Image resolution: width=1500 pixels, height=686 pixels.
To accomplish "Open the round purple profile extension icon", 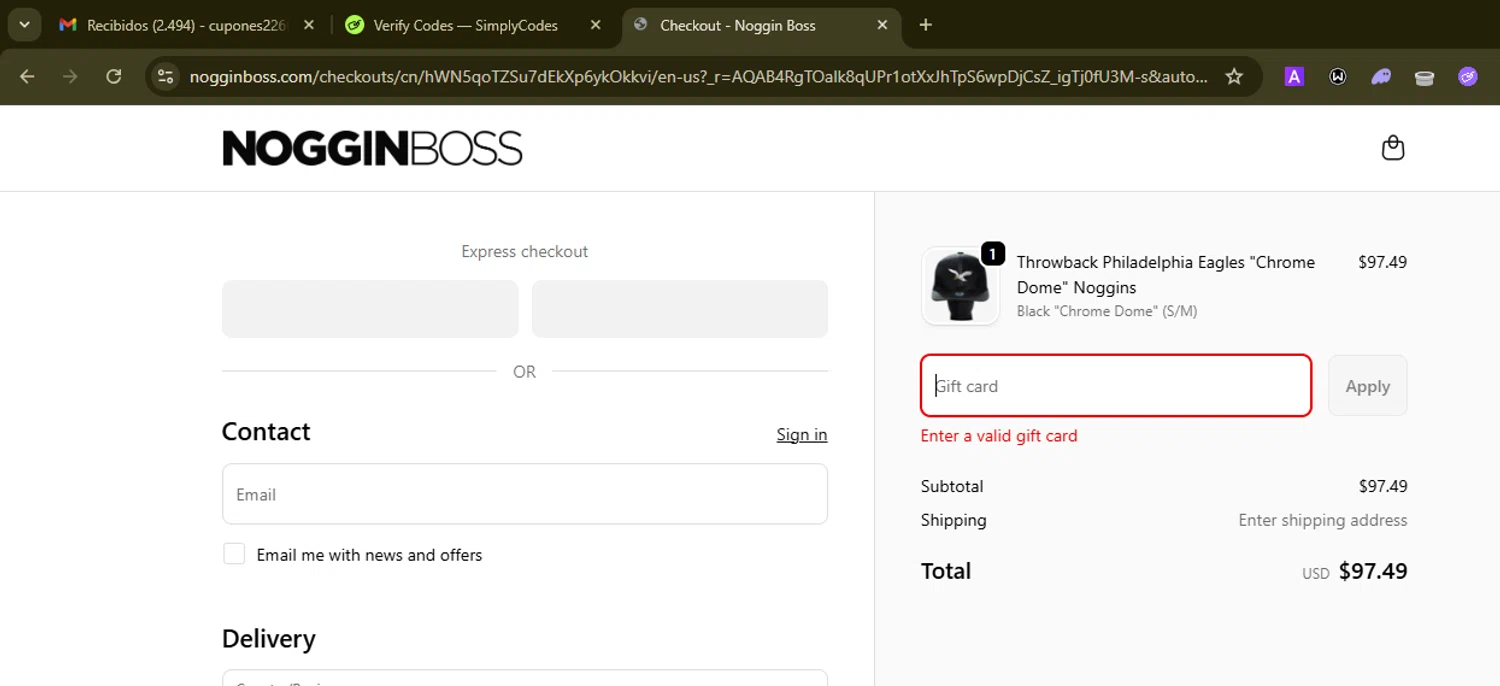I will (1467, 76).
